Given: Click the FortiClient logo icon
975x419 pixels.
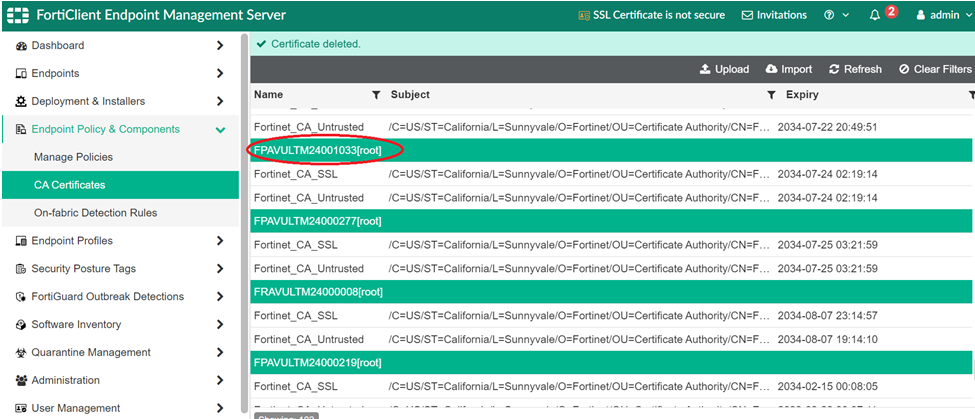Looking at the screenshot, I should (x=17, y=15).
